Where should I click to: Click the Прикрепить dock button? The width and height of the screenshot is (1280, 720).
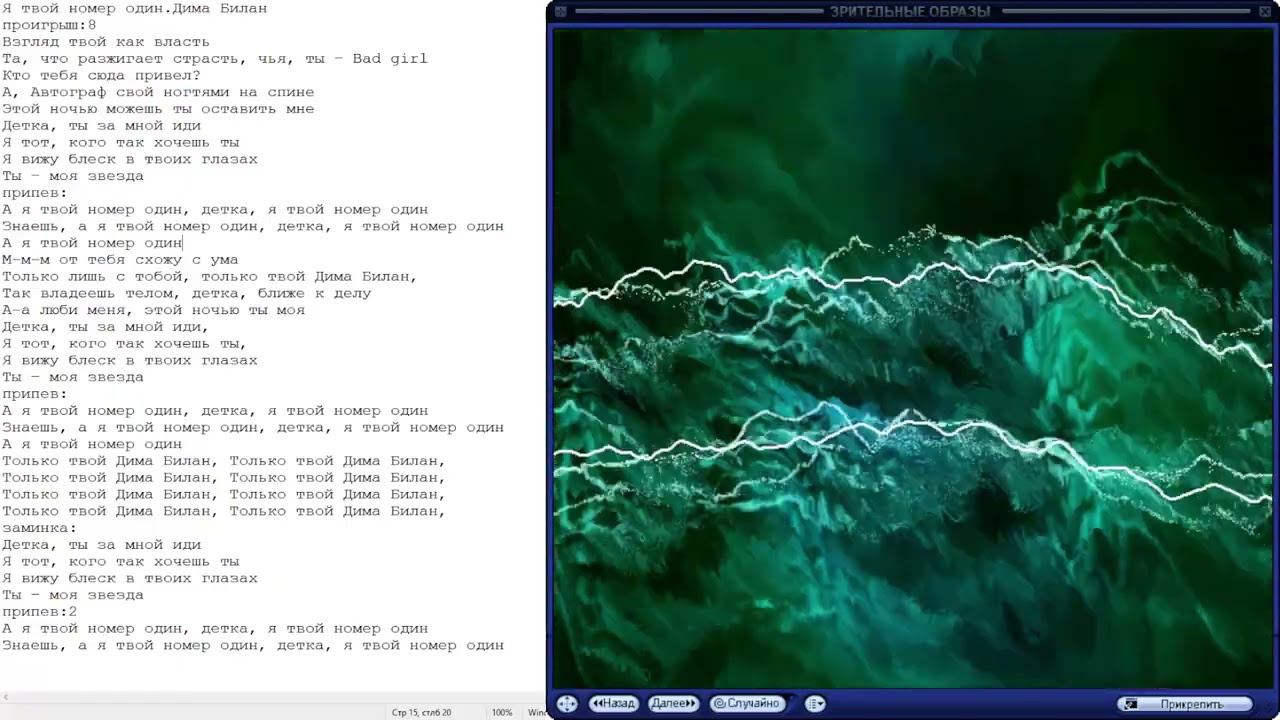(x=1184, y=704)
